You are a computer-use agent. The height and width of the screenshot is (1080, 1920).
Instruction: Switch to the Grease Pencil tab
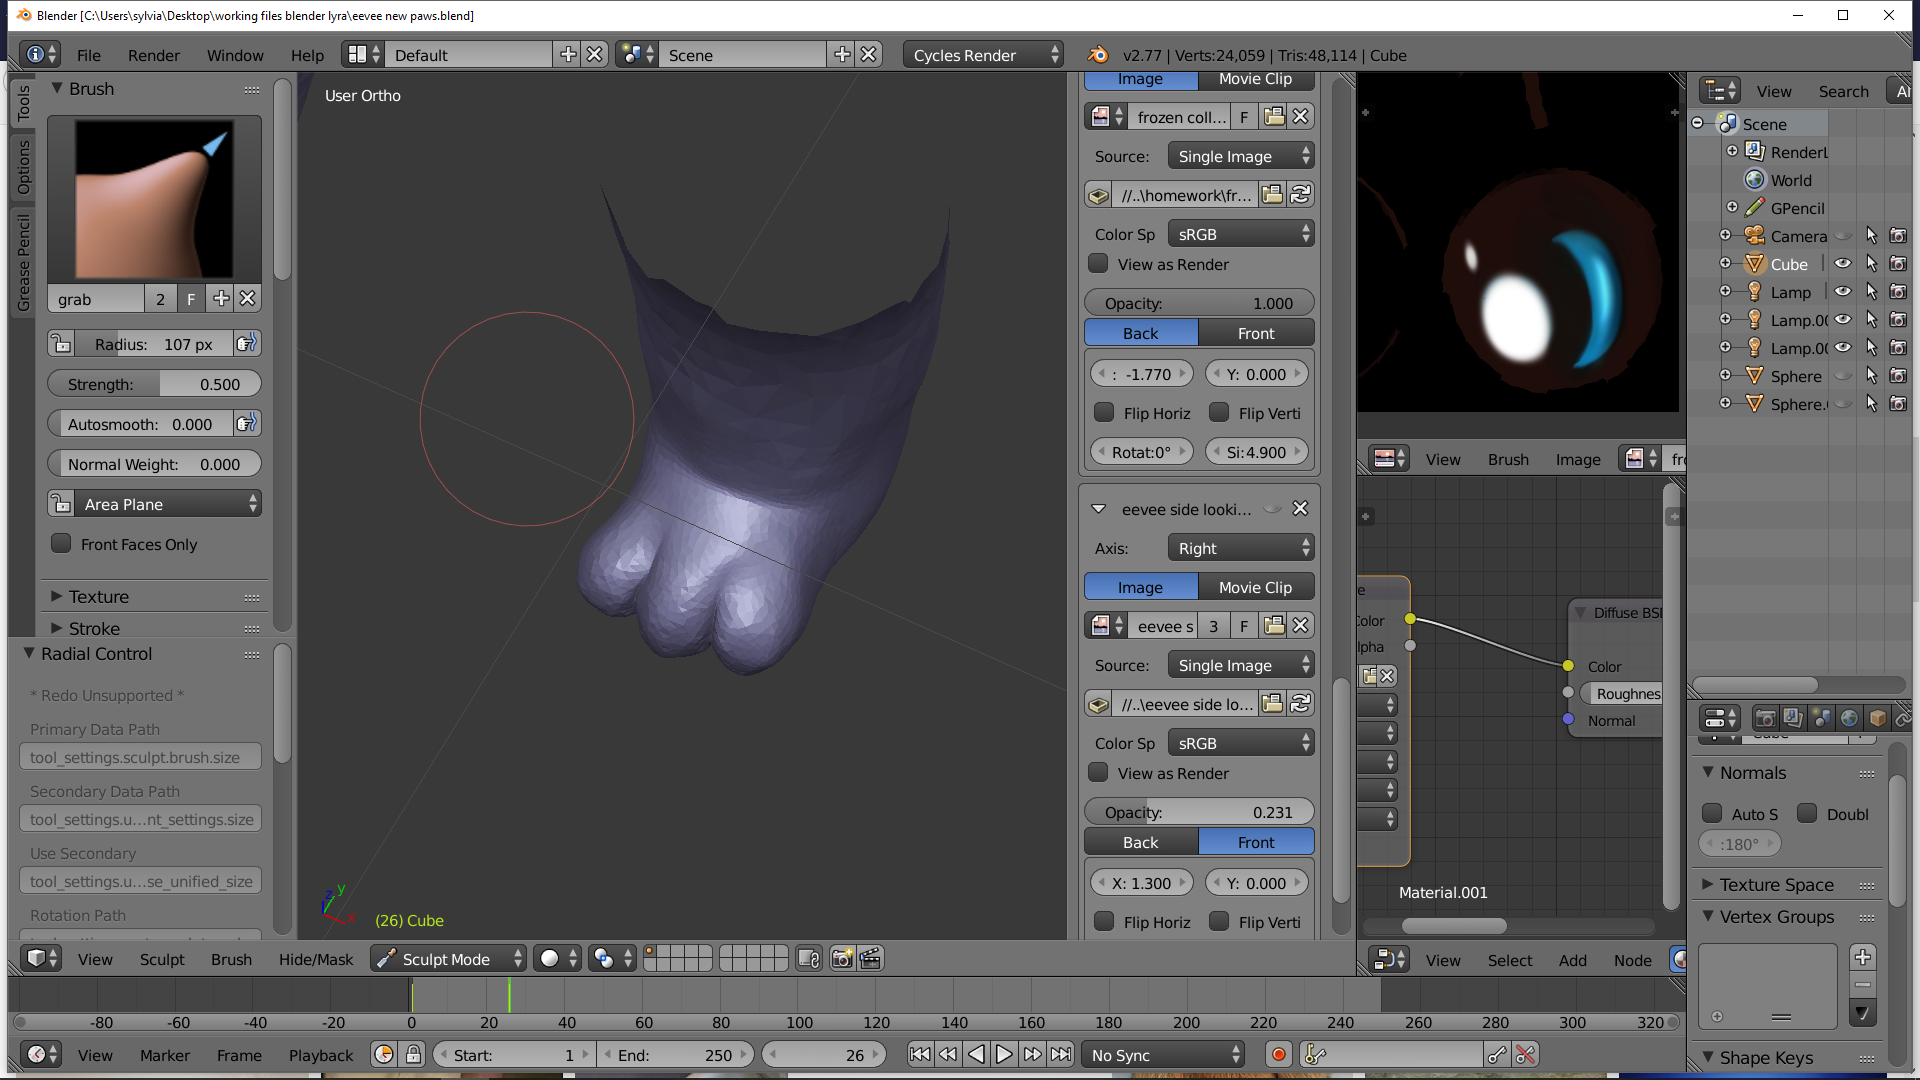tap(23, 262)
